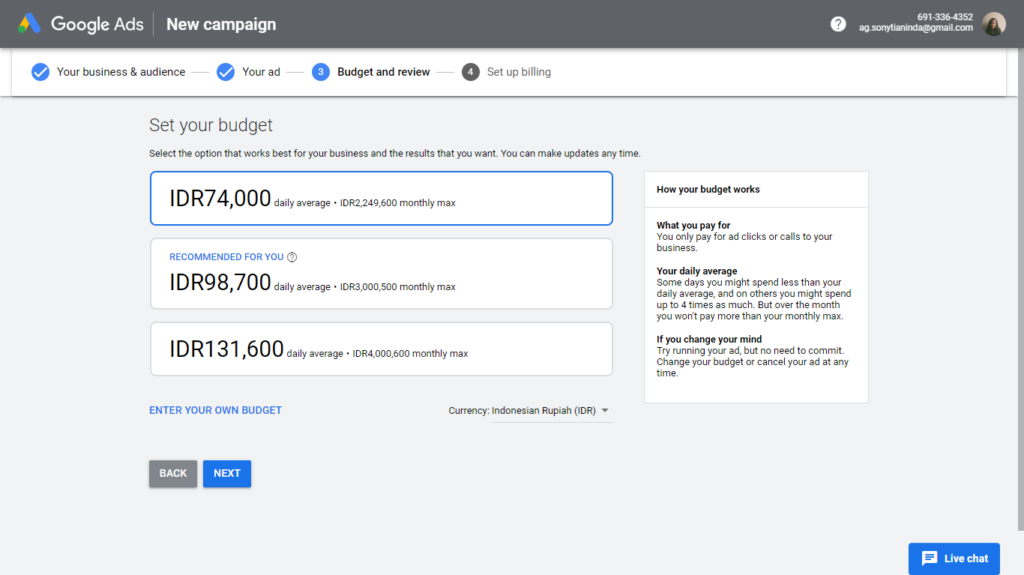
Task: Click the 'Your ad' step checkmark icon
Action: [225, 72]
